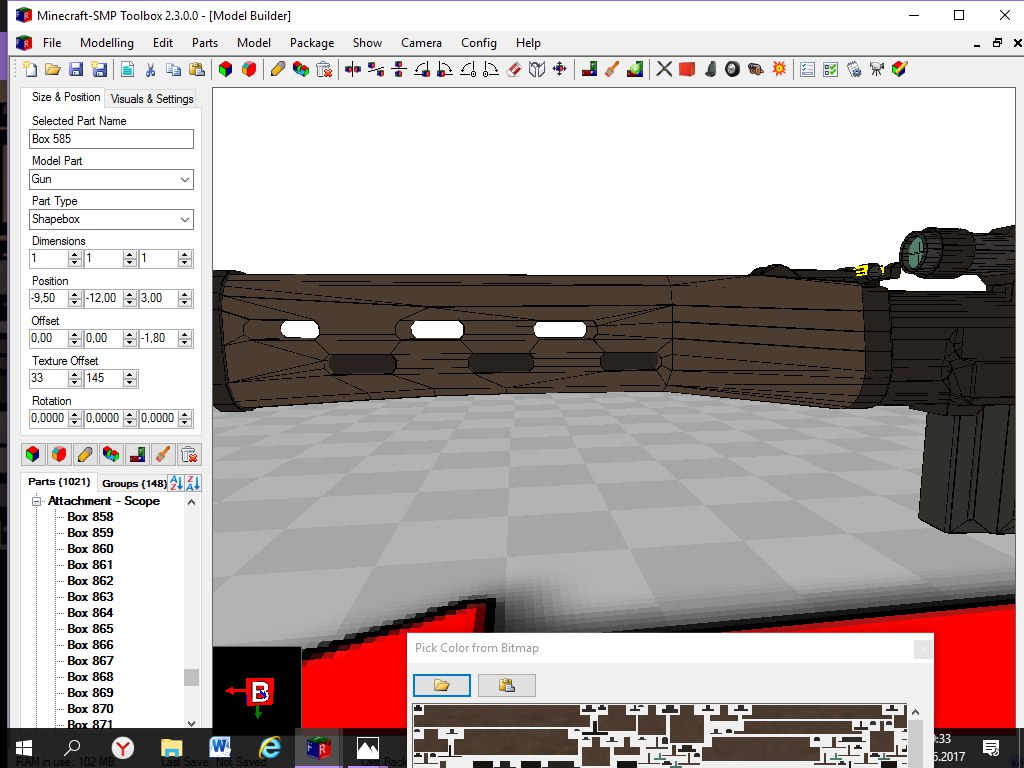Click the explosion icon in the top toolbar
1024x768 pixels.
click(x=779, y=69)
